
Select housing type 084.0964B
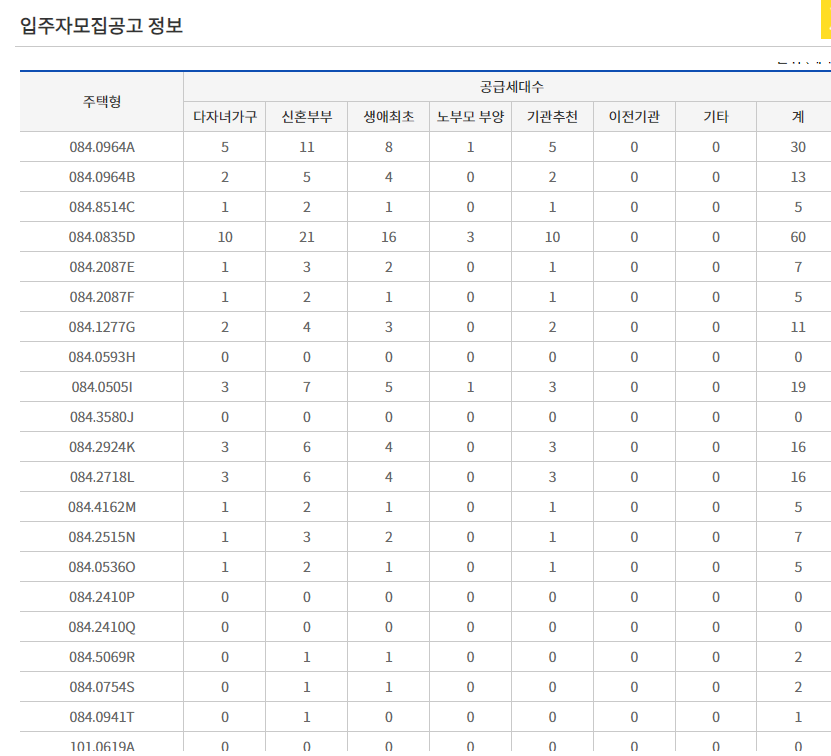point(102,177)
